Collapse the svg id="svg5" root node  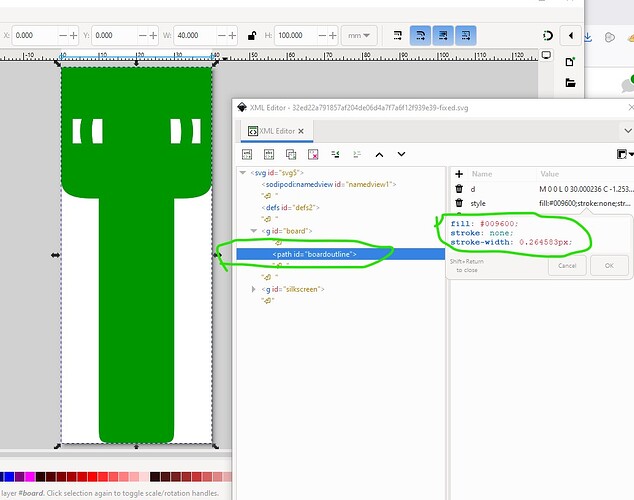click(243, 173)
